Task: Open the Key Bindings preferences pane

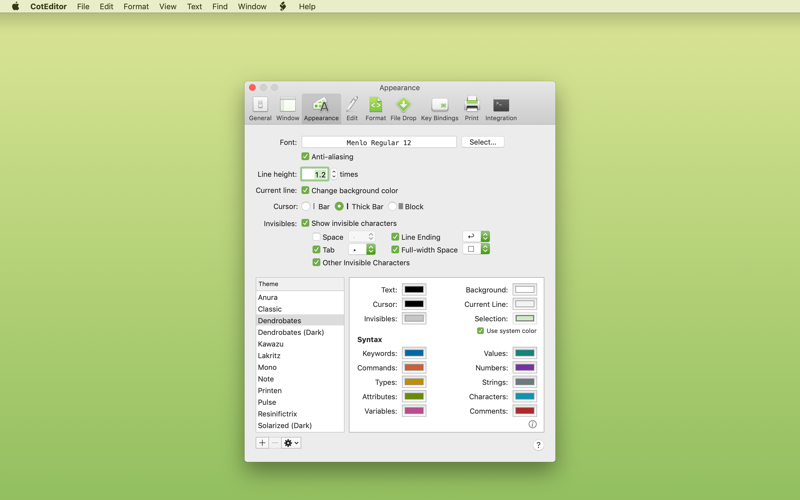Action: tap(439, 109)
